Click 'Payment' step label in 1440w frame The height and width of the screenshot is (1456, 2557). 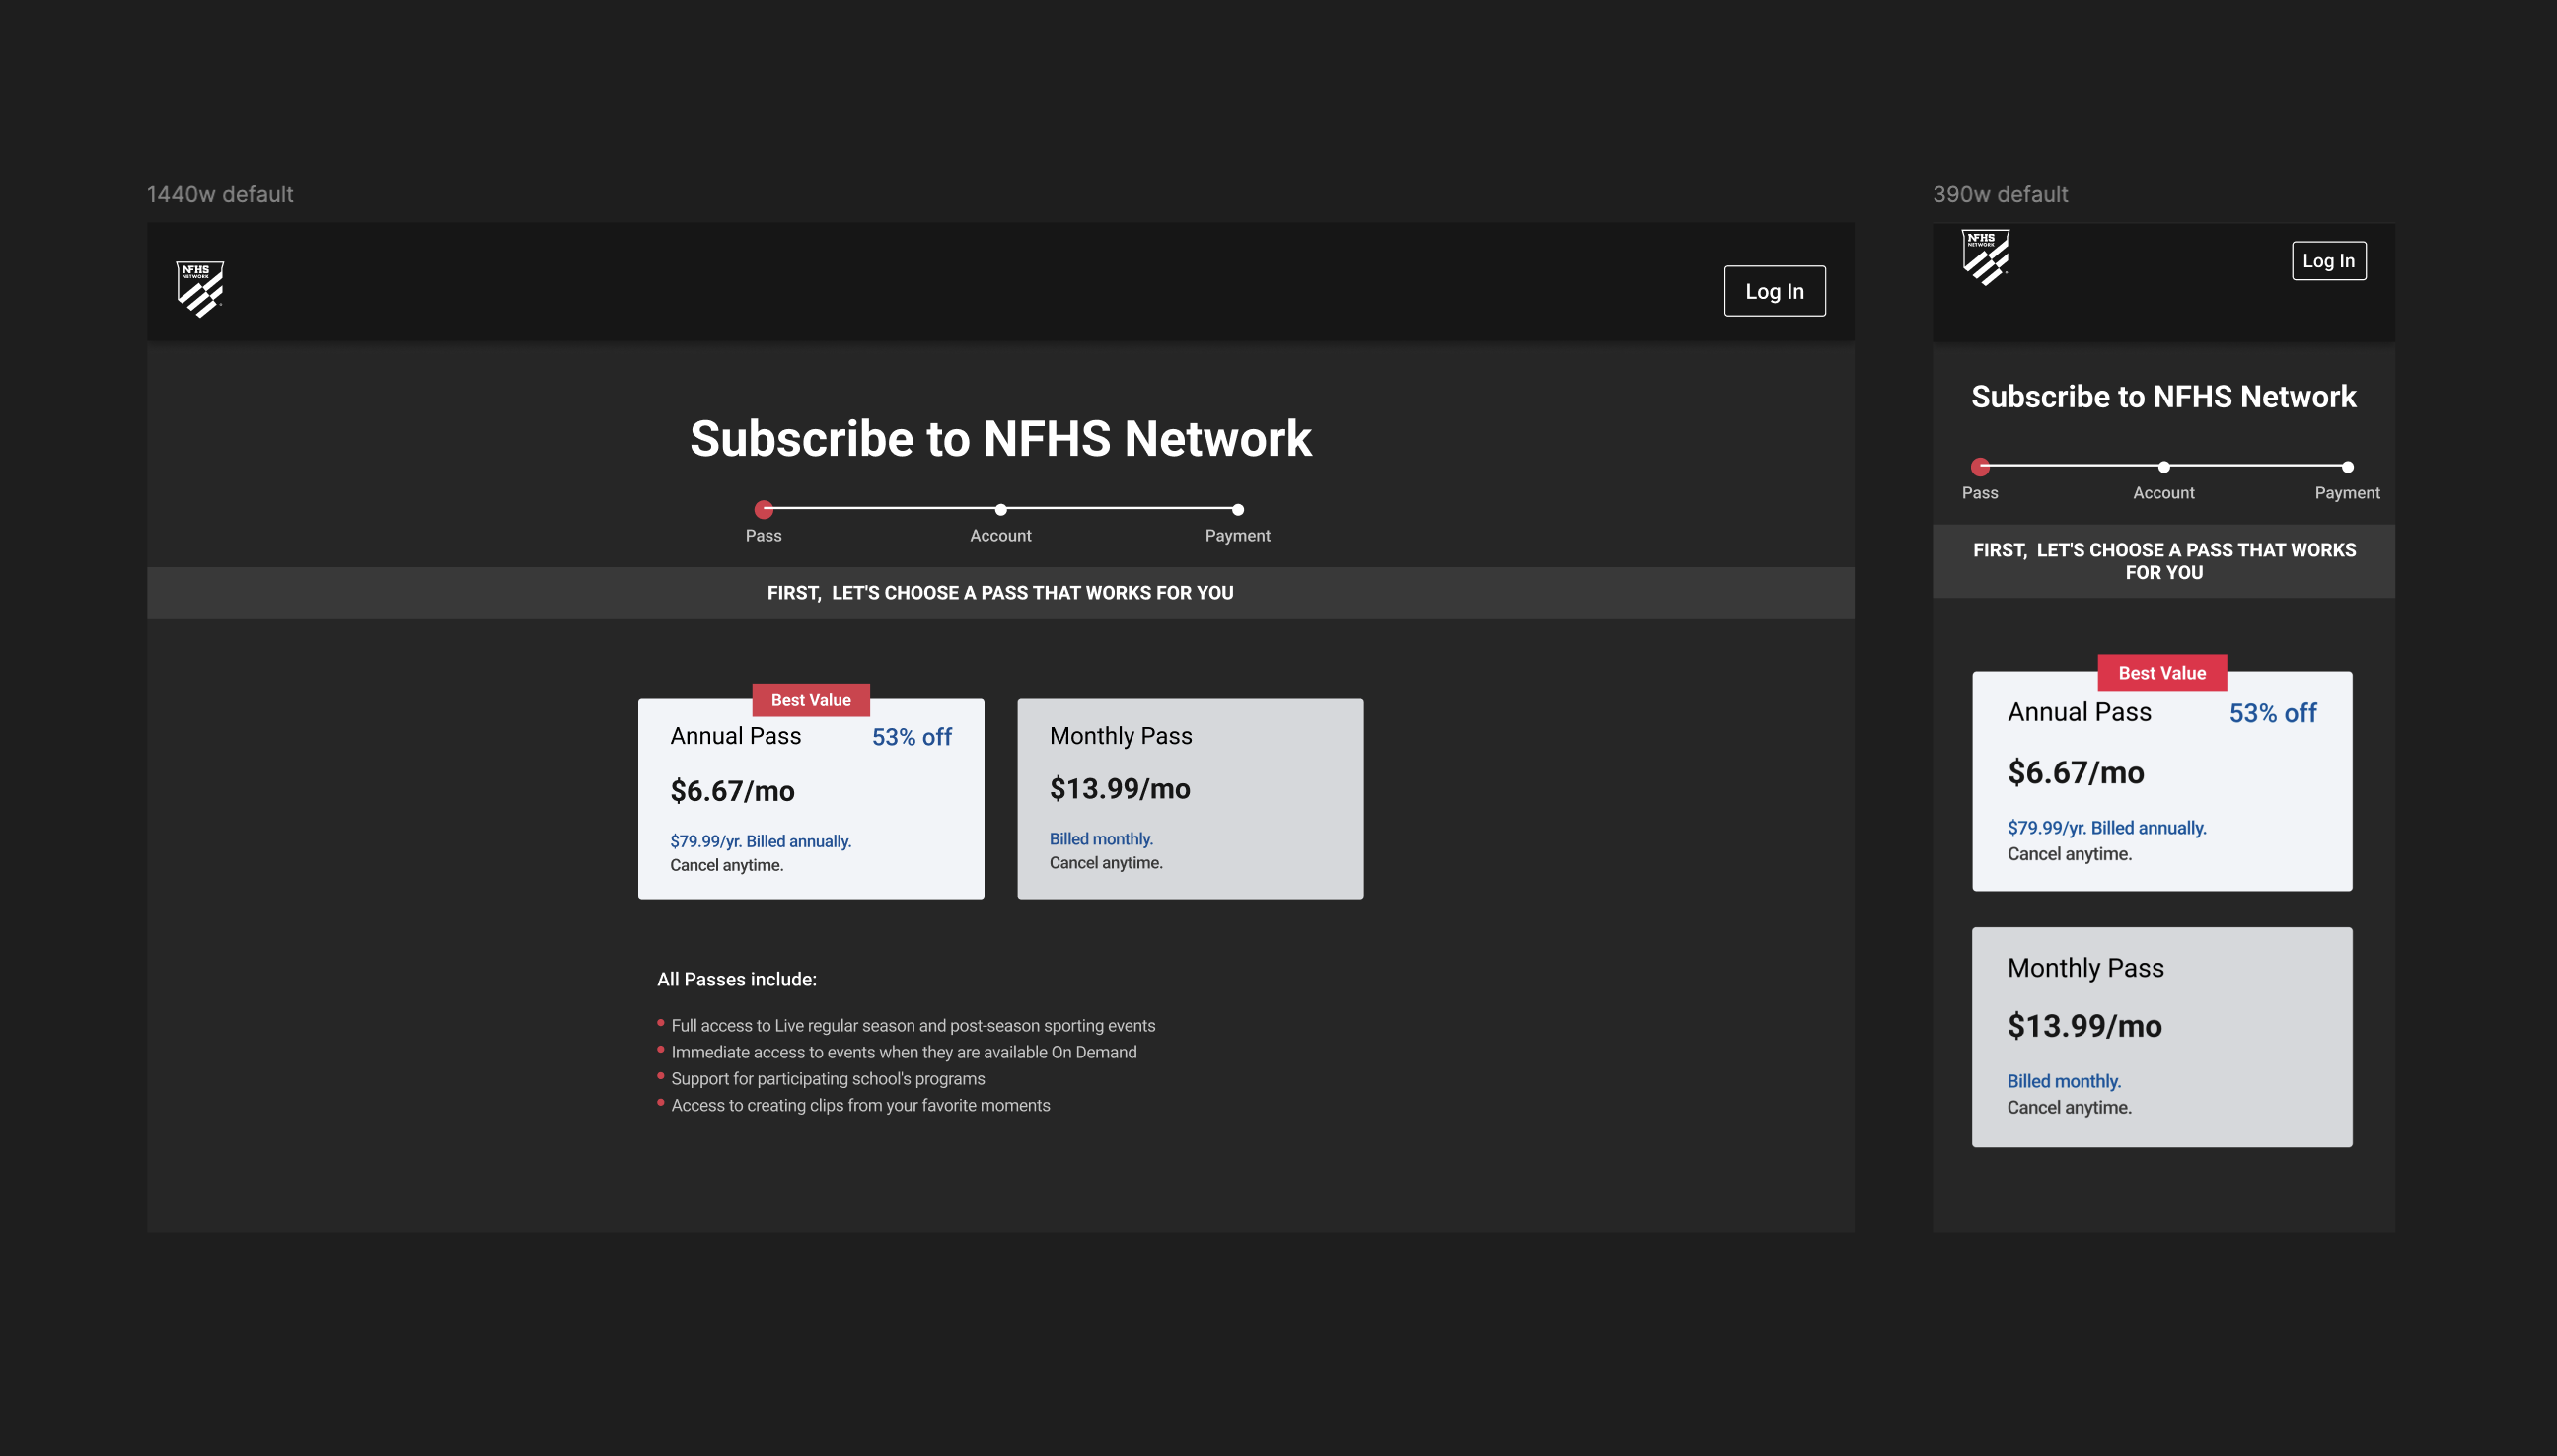[1238, 536]
